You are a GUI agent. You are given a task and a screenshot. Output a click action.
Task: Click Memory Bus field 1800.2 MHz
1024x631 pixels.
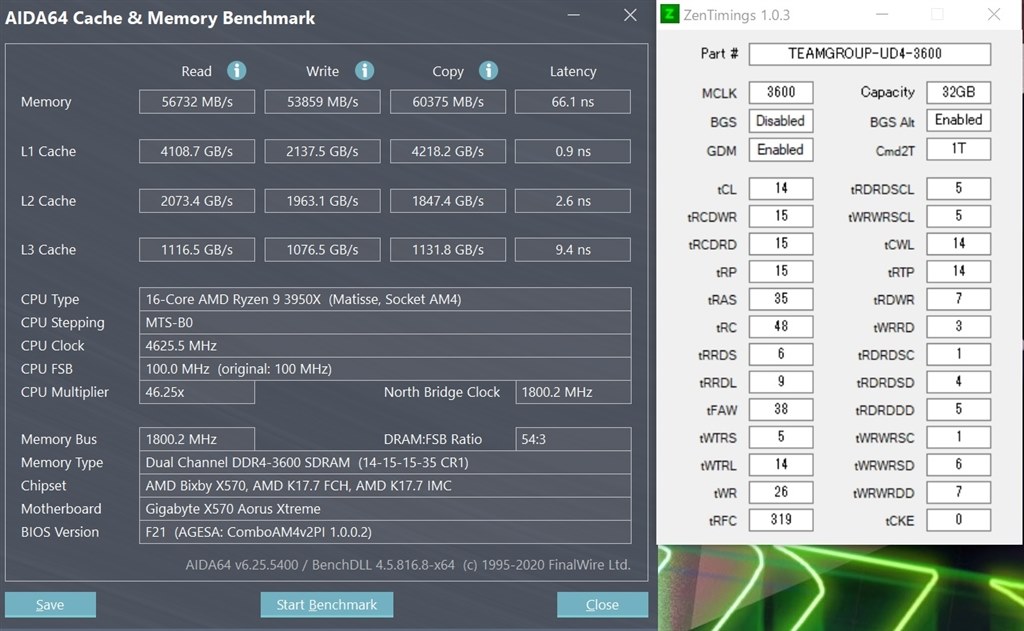tap(197, 439)
